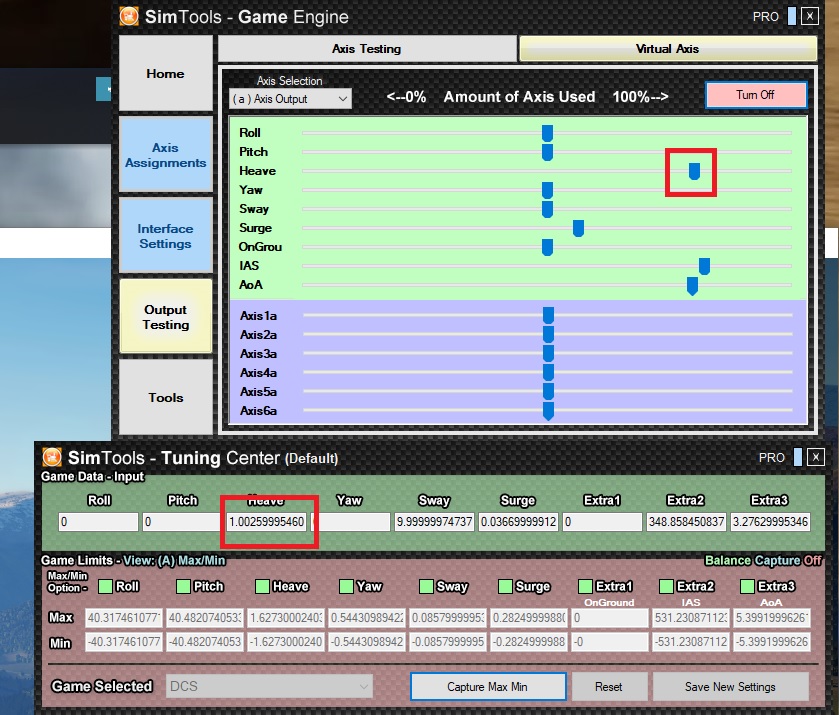The width and height of the screenshot is (839, 715).
Task: Click the SimTools Tuning Center logo icon
Action: [51, 457]
